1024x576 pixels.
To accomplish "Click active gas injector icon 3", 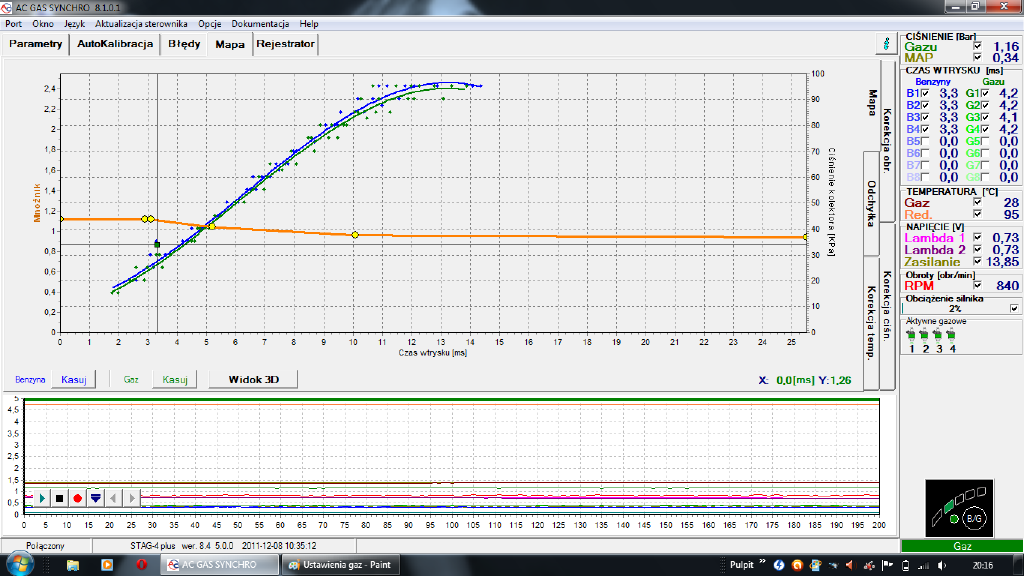I will [938, 336].
